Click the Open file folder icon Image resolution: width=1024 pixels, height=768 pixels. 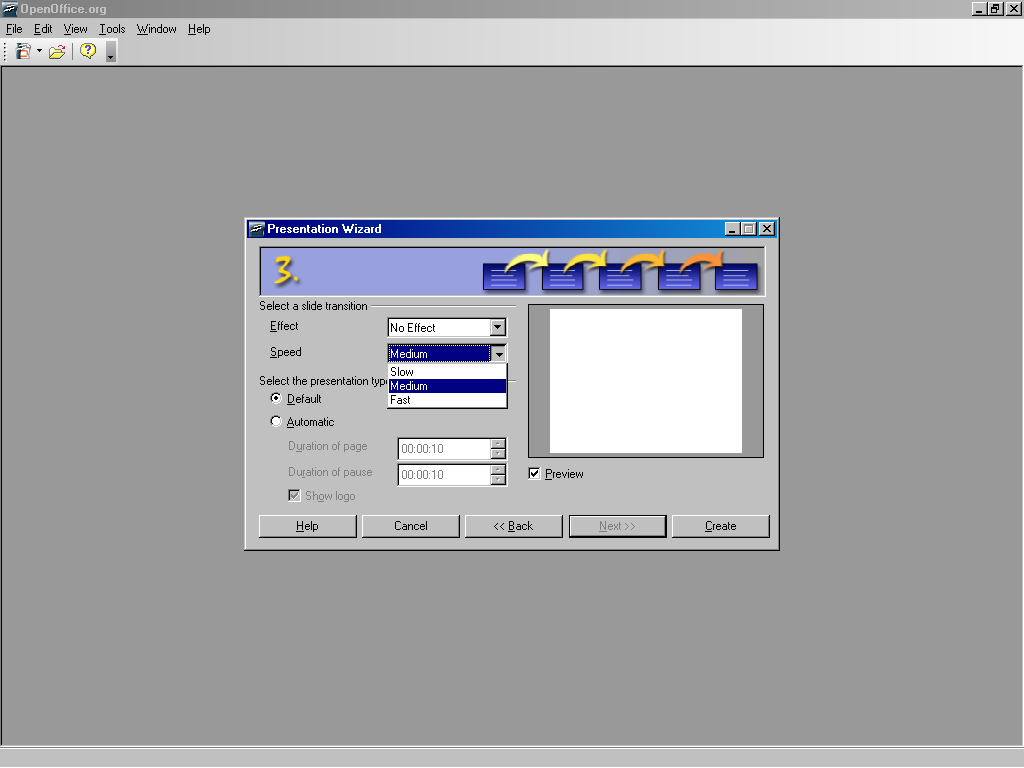[x=57, y=51]
